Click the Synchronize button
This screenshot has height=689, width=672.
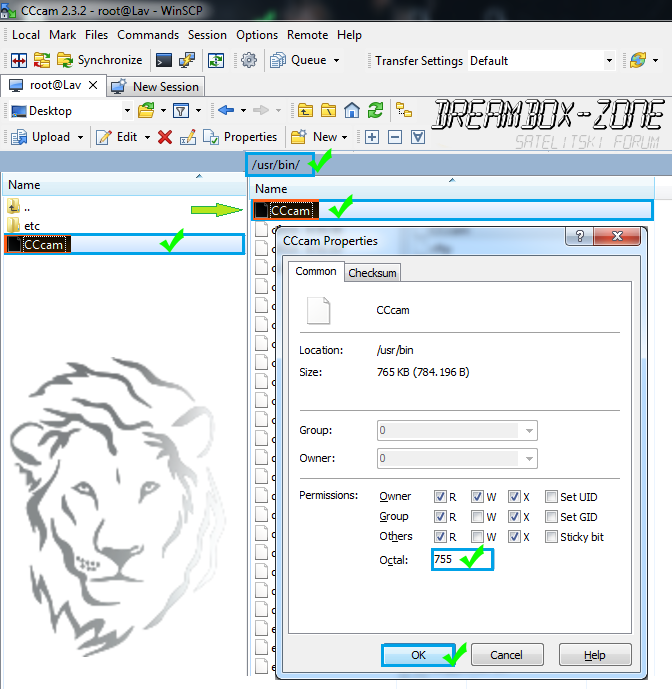[x=100, y=60]
